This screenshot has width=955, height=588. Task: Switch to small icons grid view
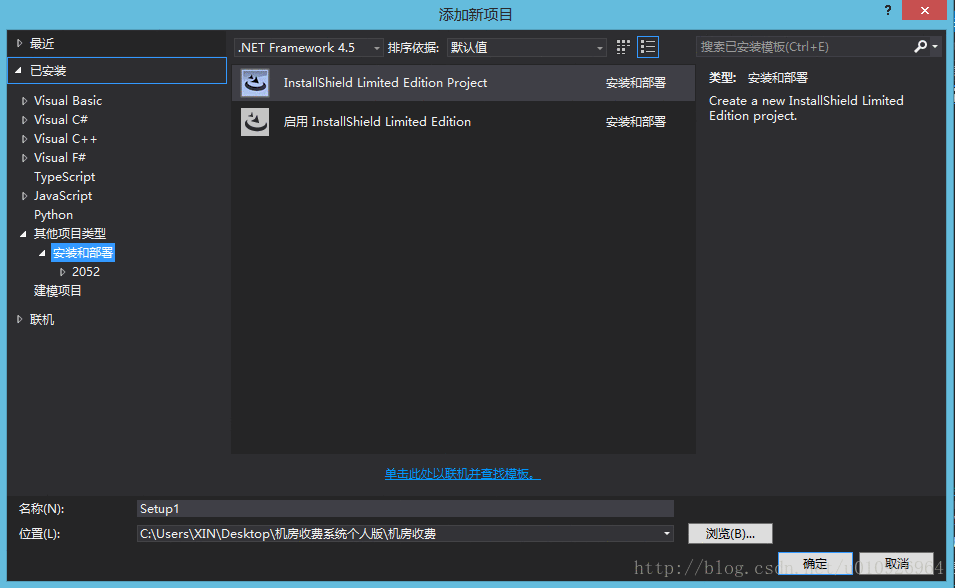click(622, 47)
